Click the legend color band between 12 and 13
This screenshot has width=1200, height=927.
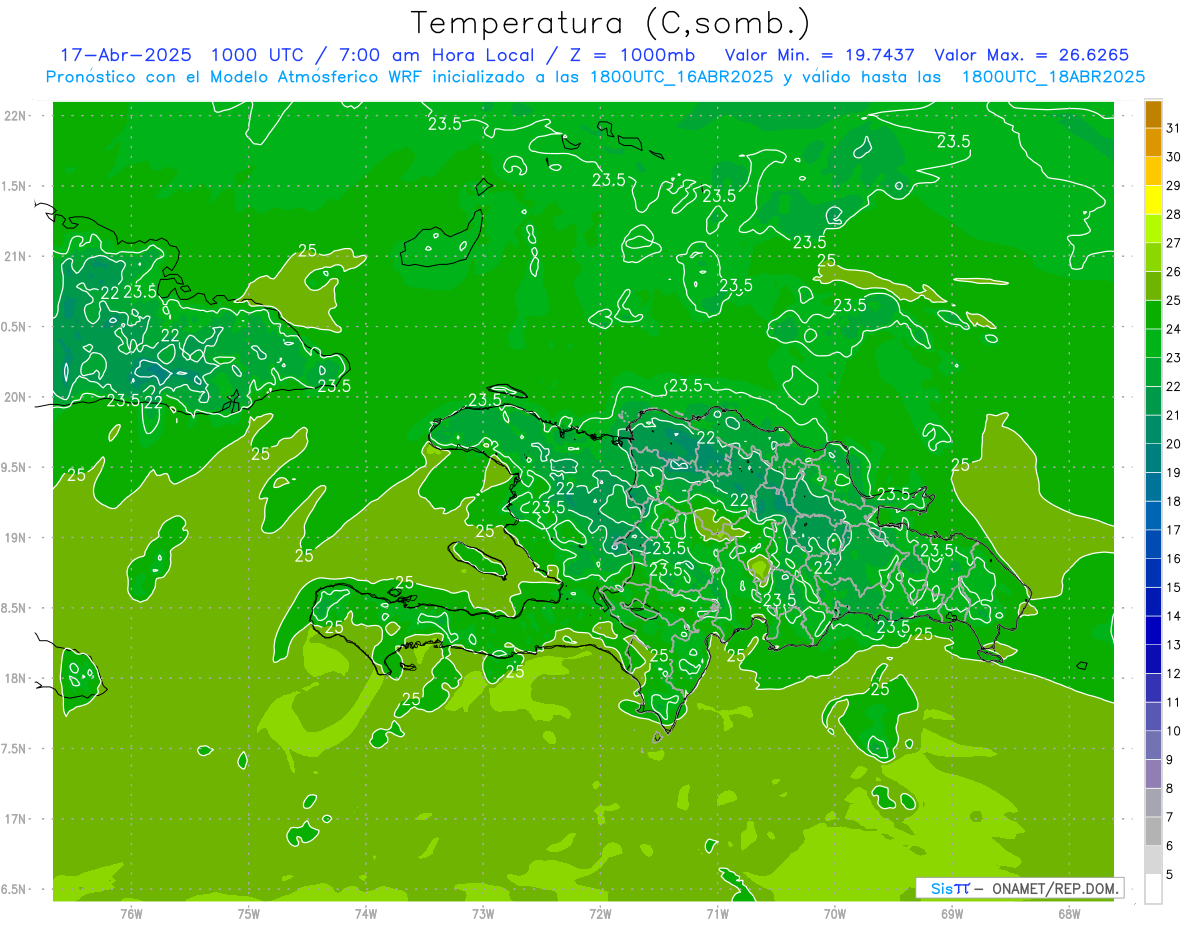[x=1153, y=659]
